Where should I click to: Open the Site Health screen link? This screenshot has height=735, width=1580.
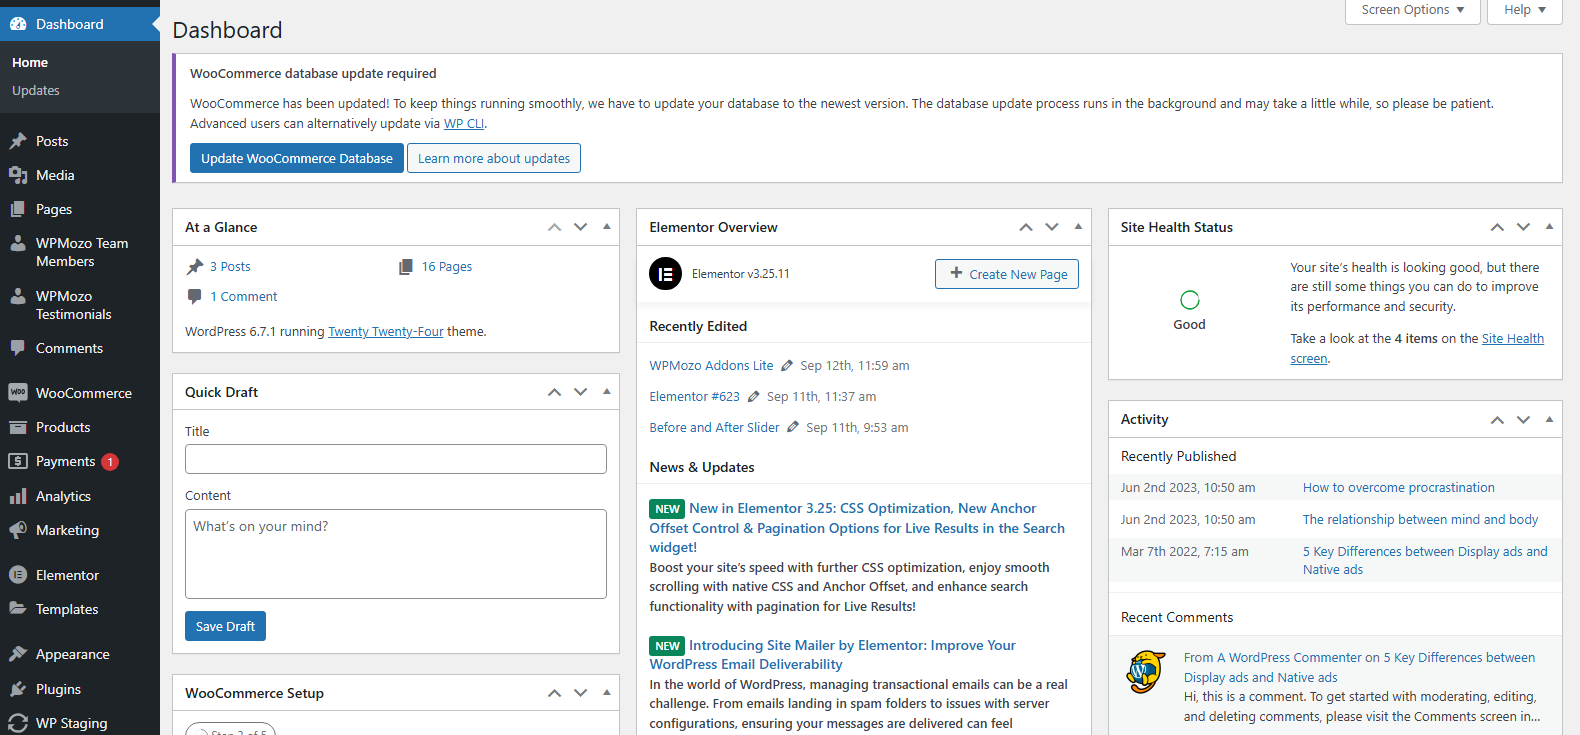tap(1417, 349)
